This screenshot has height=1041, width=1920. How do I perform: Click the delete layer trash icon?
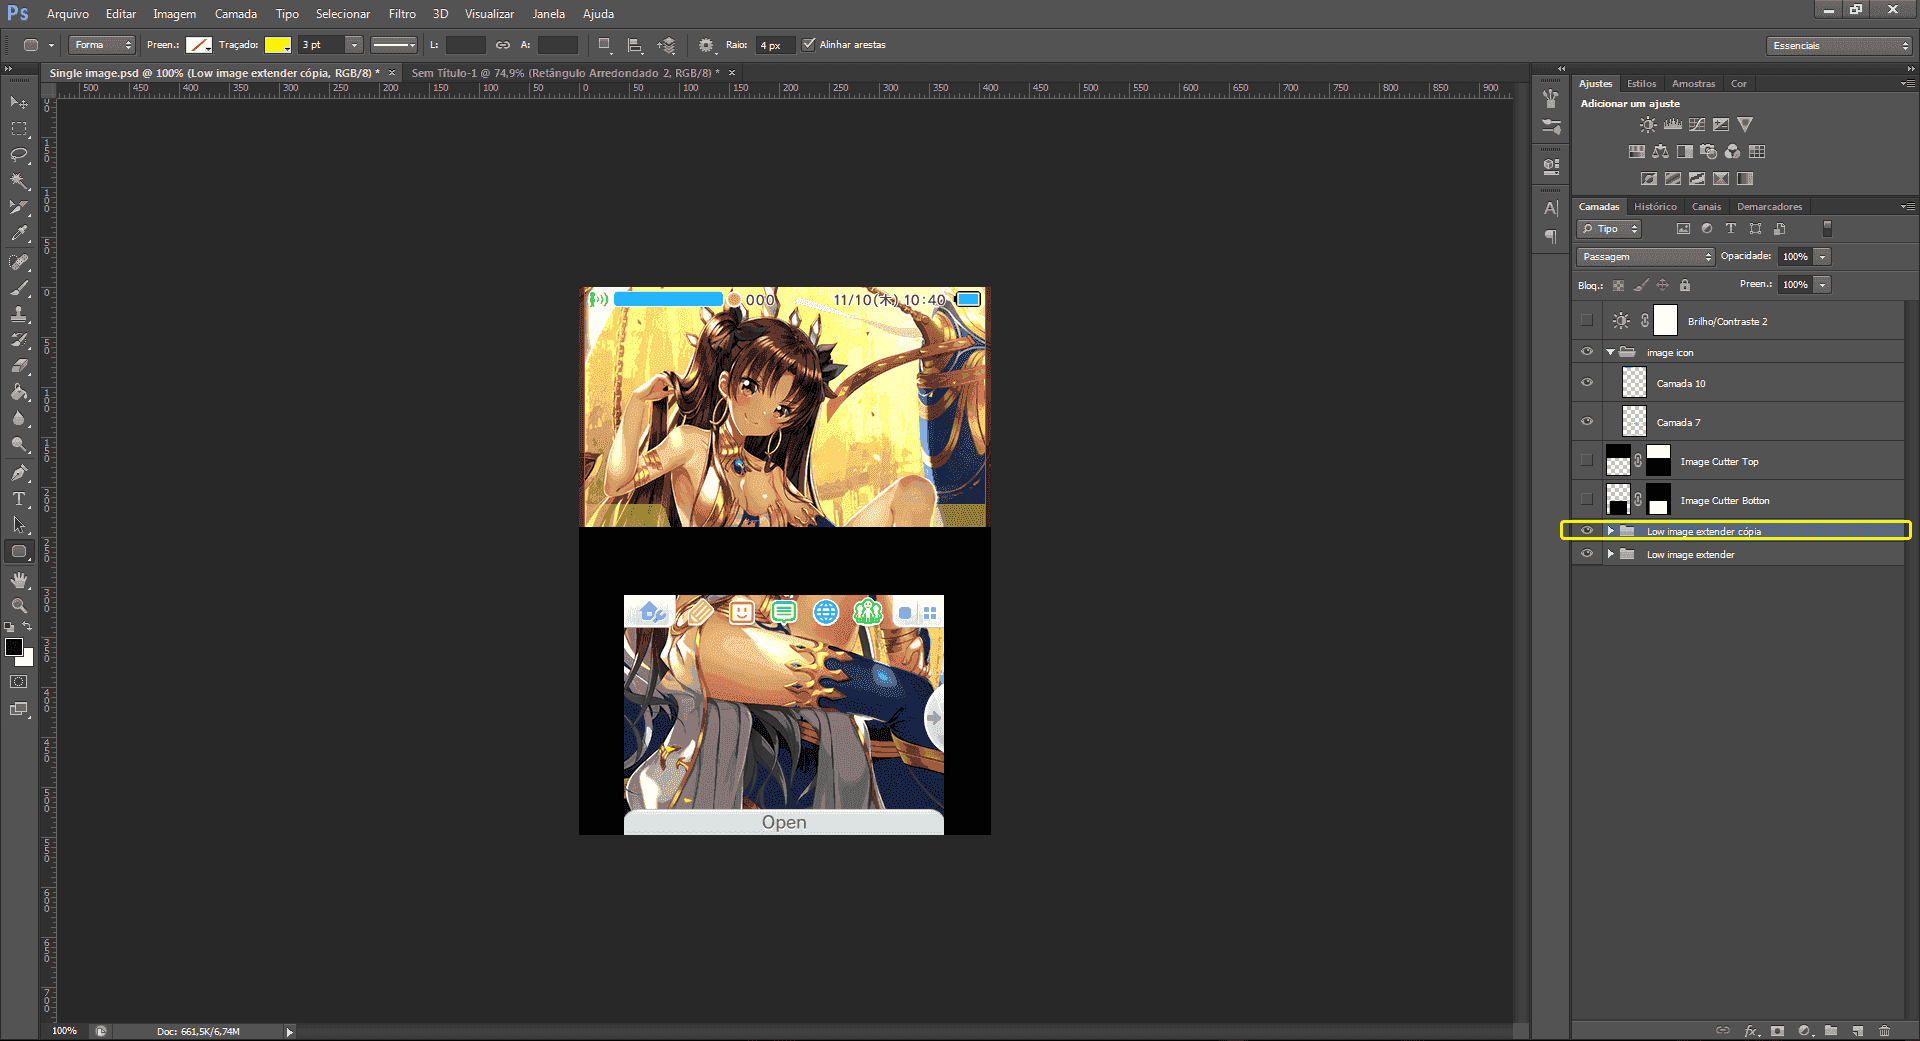pos(1885,1031)
